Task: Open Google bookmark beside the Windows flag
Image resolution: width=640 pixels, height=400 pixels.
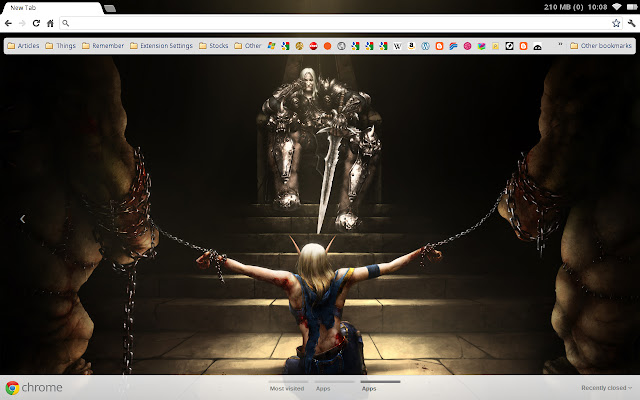Action: (x=285, y=46)
